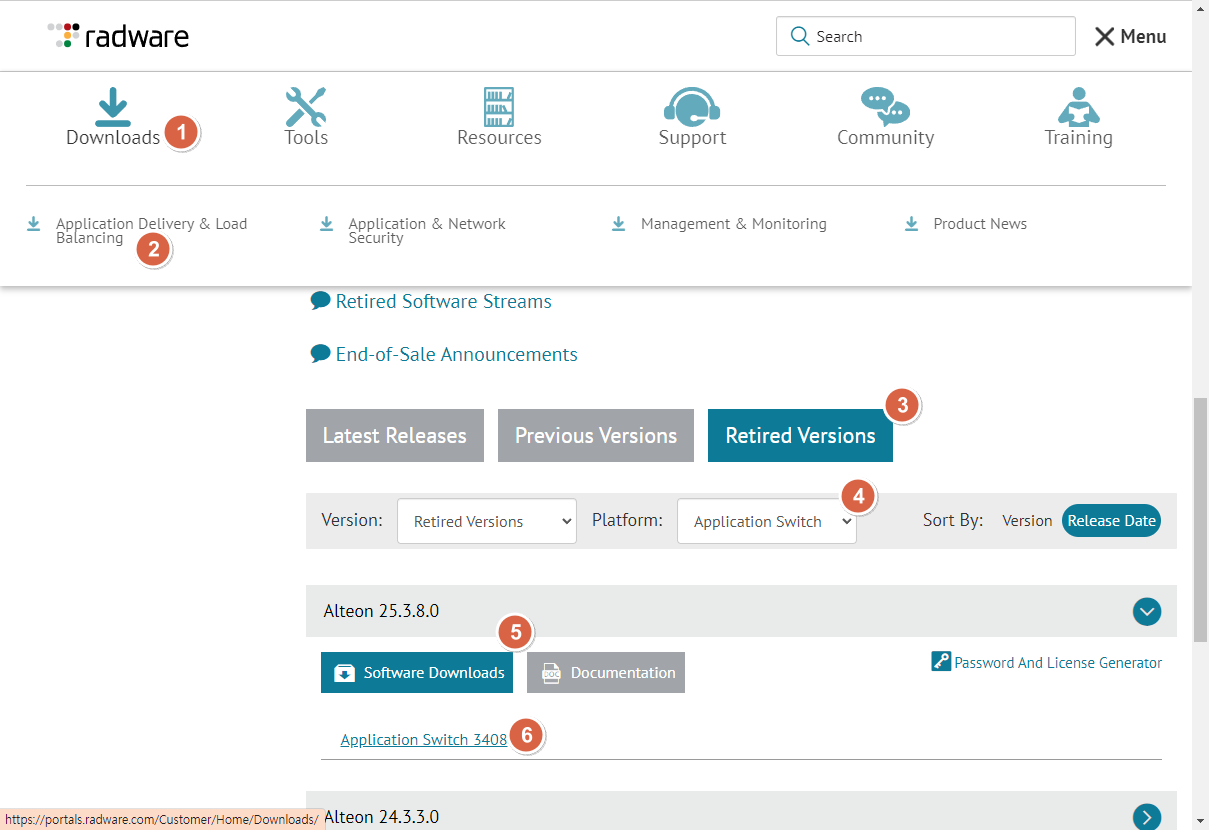Image resolution: width=1209 pixels, height=830 pixels.
Task: Click the search magnifier icon
Action: point(799,36)
